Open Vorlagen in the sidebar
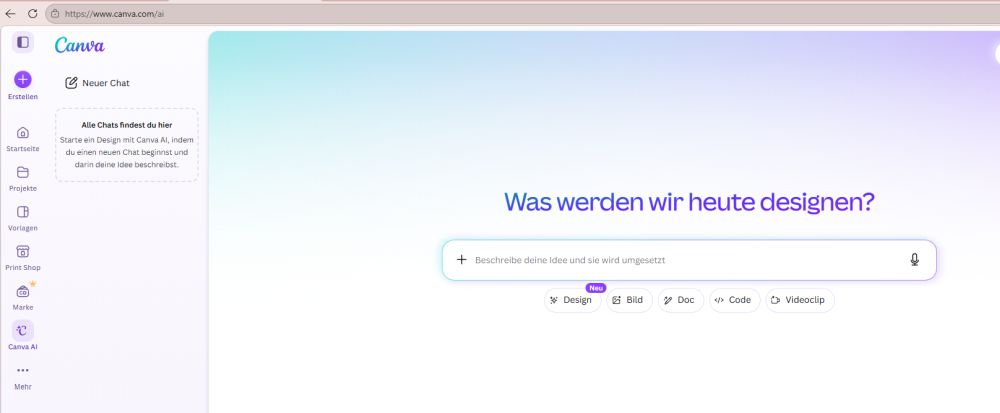 (23, 218)
